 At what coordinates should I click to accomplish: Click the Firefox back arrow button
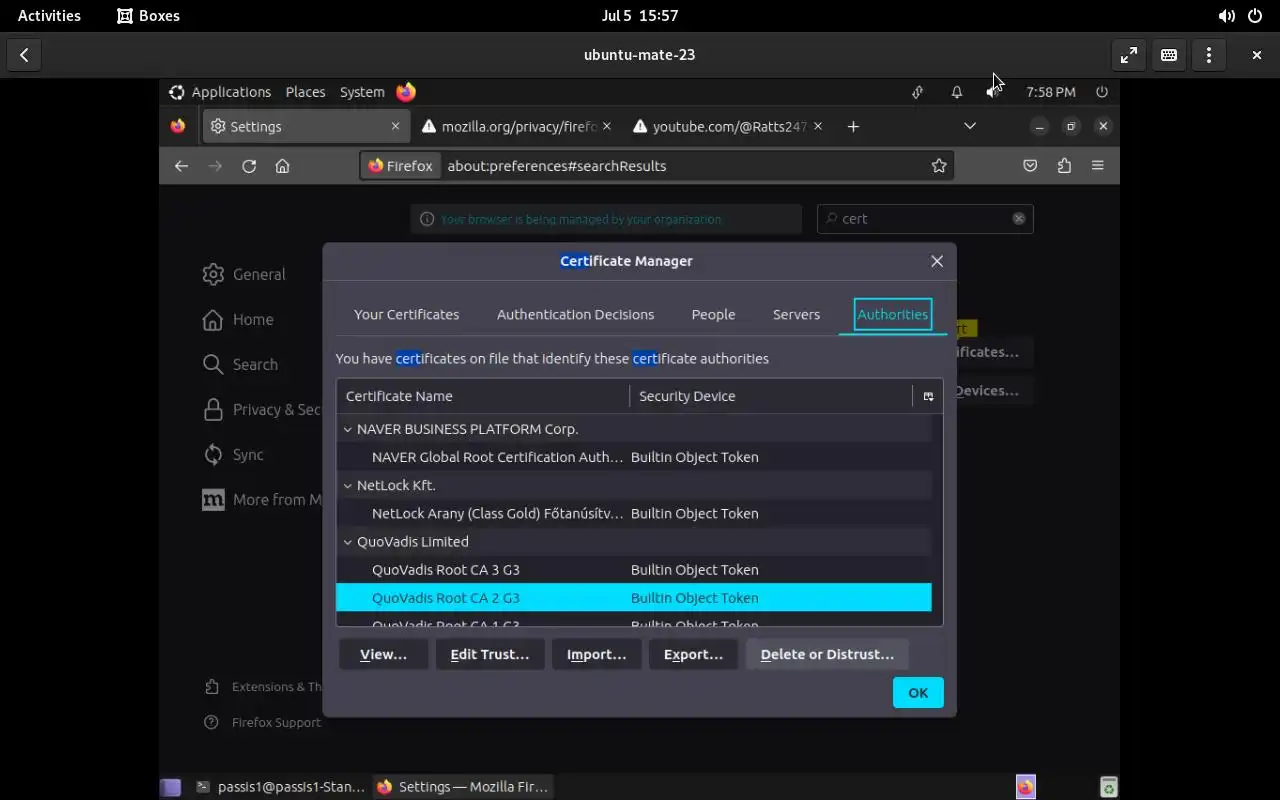point(181,166)
